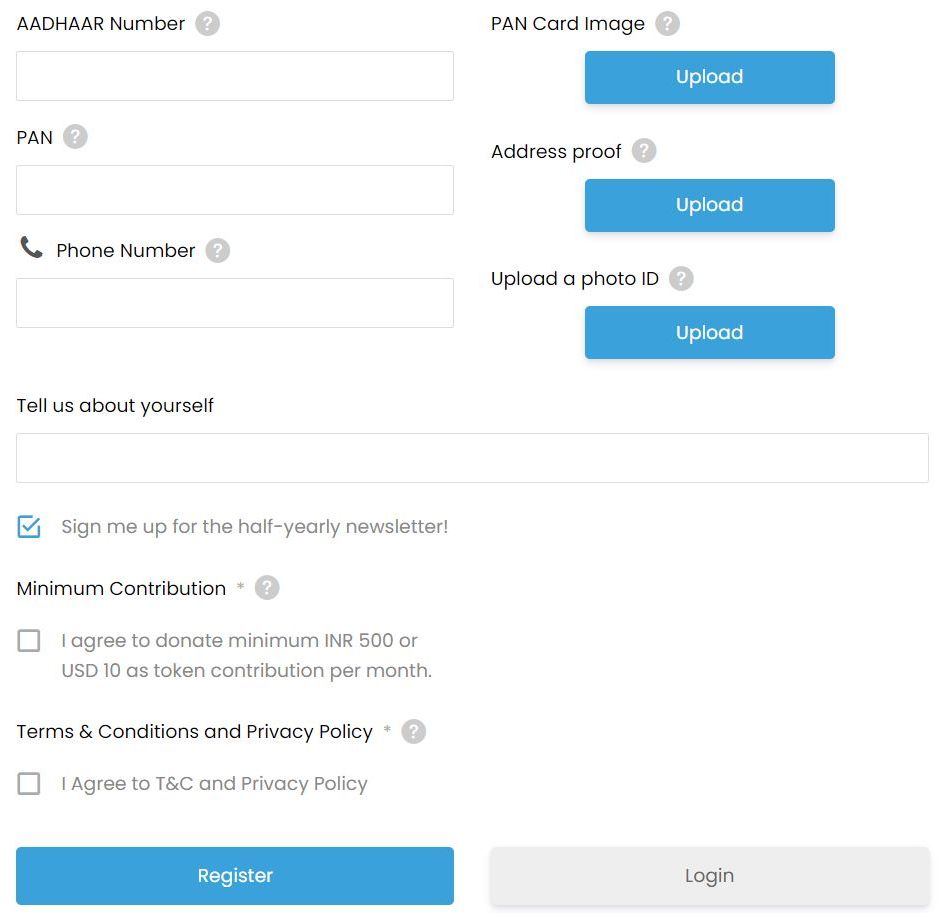This screenshot has width=945, height=913.
Task: Submit the form with Register button
Action: 235,876
